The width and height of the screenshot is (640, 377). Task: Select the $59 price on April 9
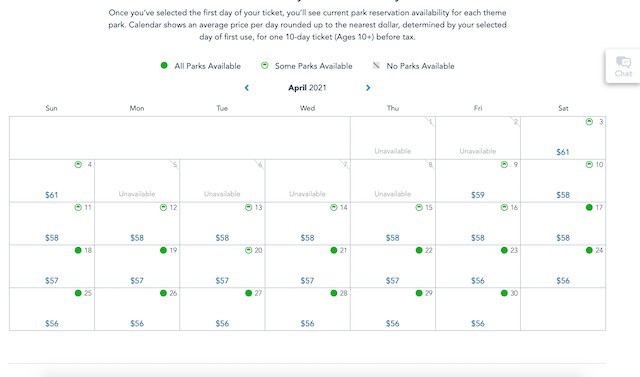(478, 195)
